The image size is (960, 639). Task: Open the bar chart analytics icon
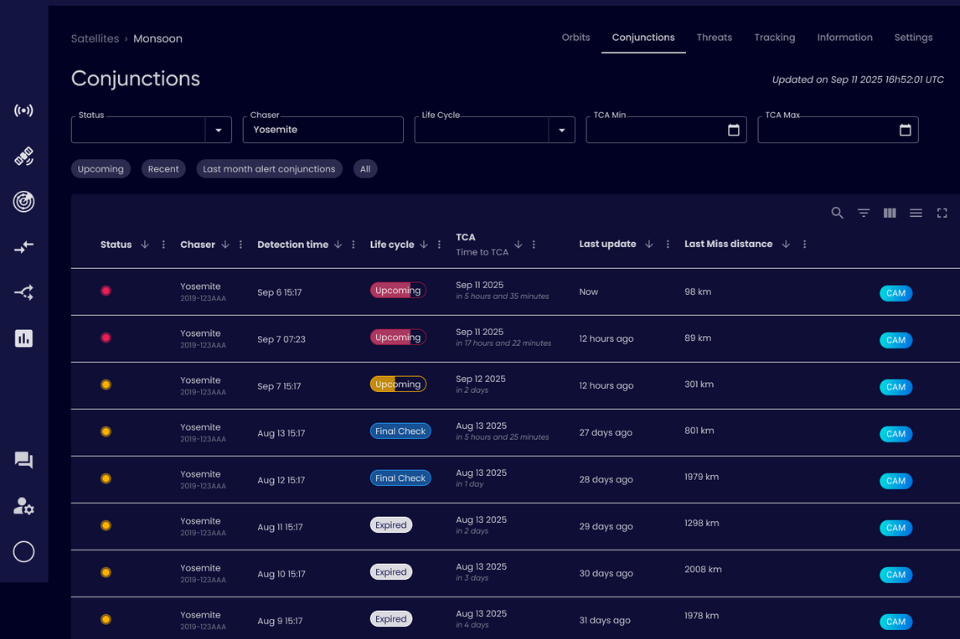tap(24, 338)
